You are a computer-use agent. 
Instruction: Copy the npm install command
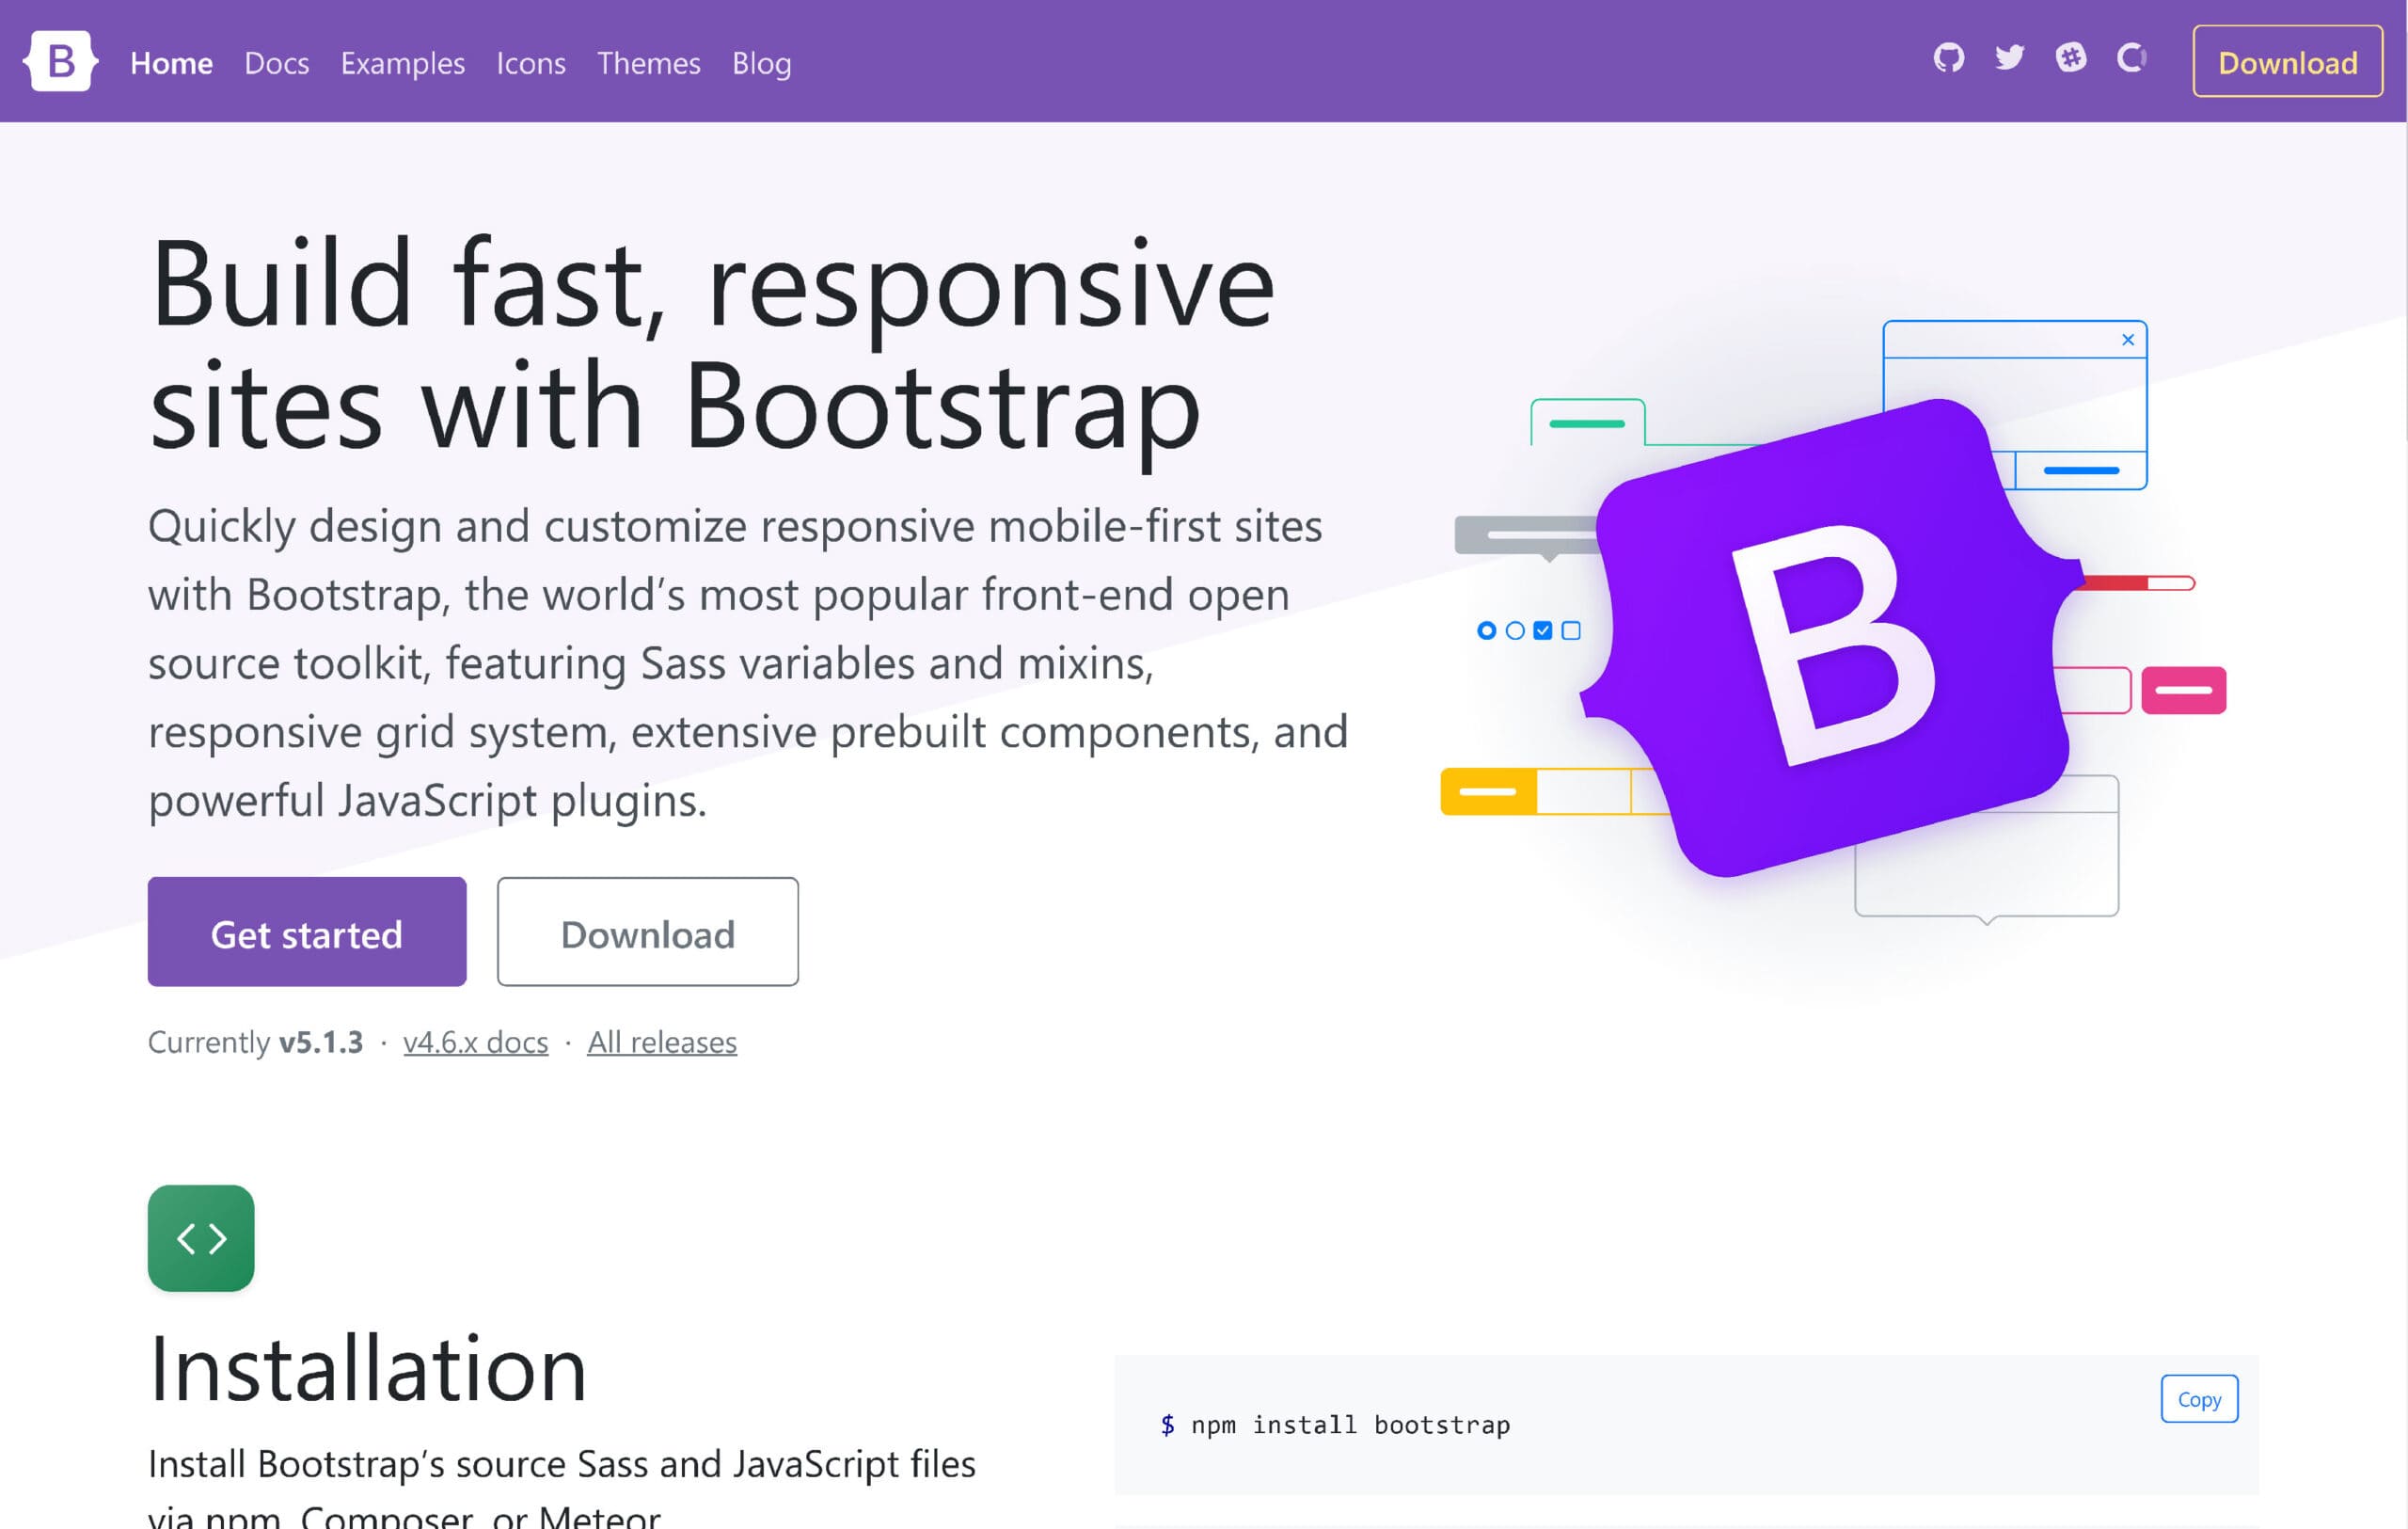(x=2198, y=1399)
